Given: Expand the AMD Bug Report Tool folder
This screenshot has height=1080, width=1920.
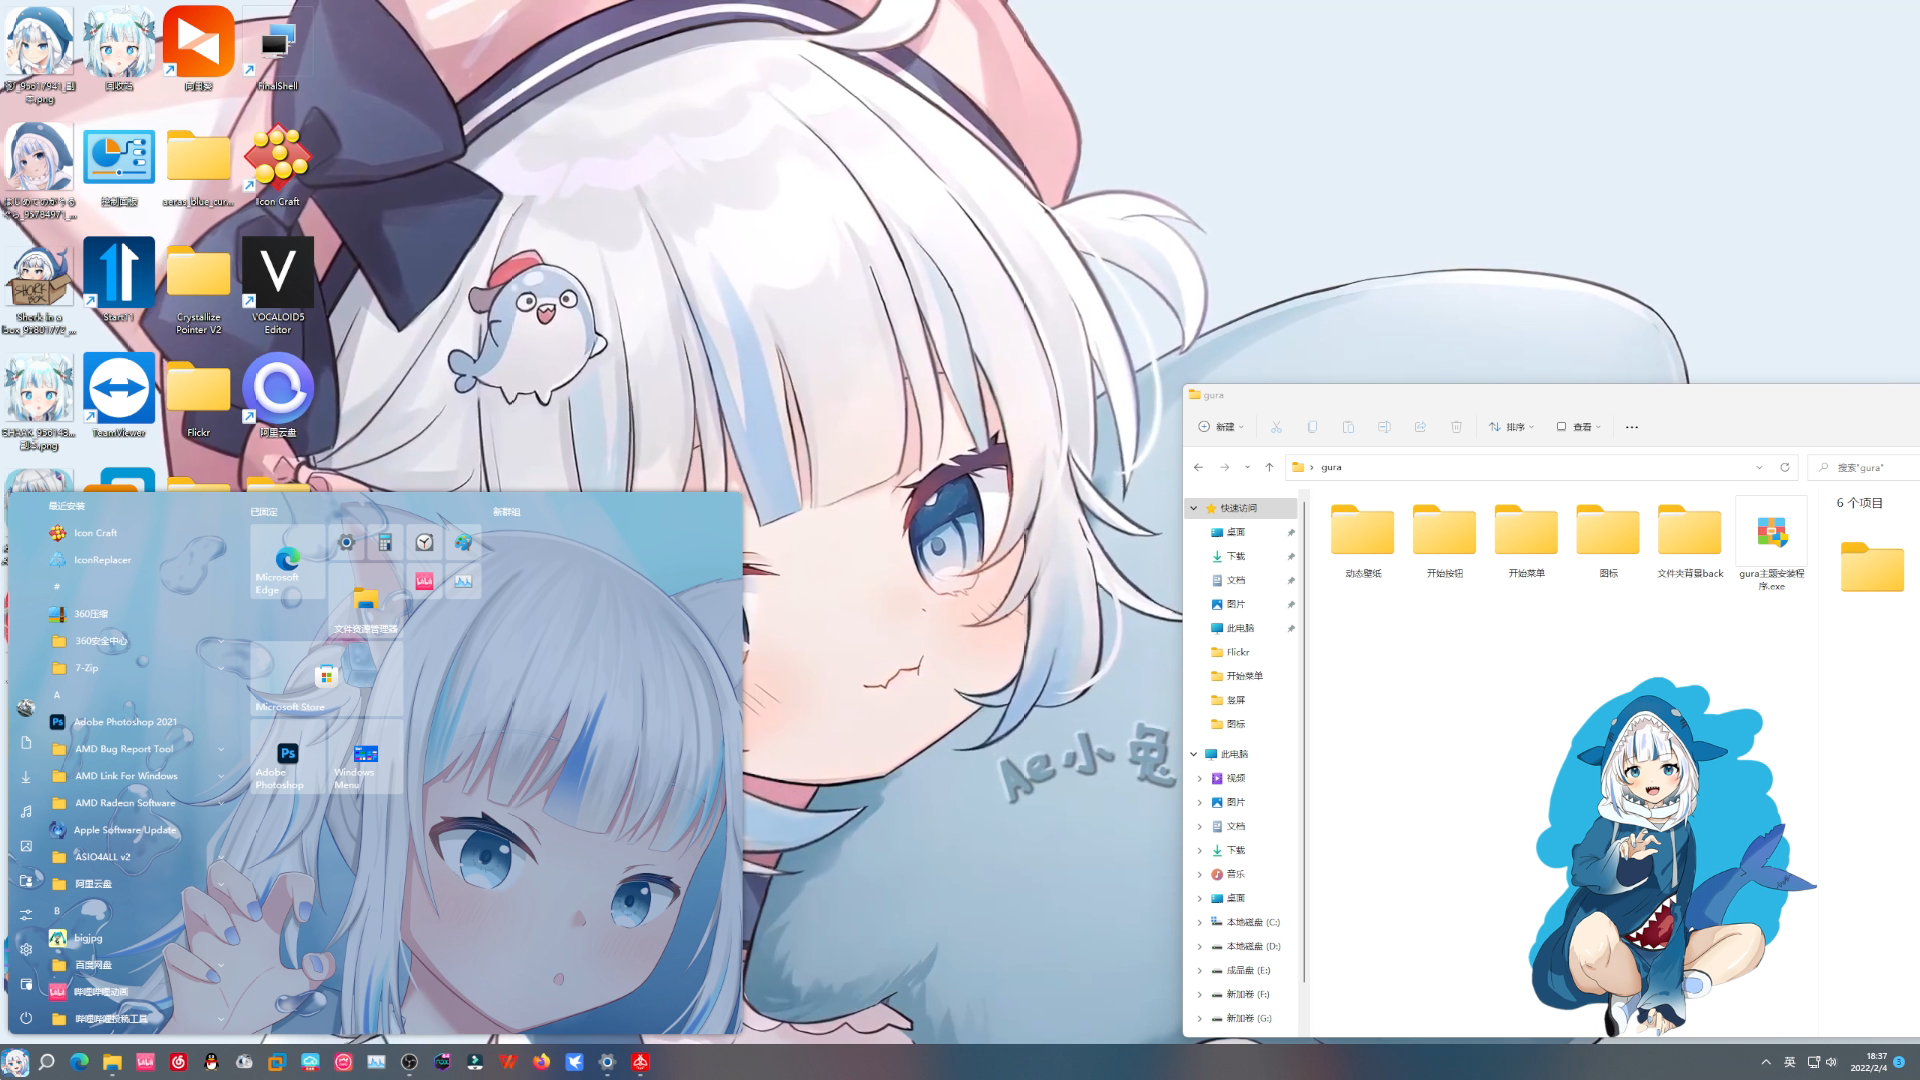Looking at the screenshot, I should pos(221,749).
